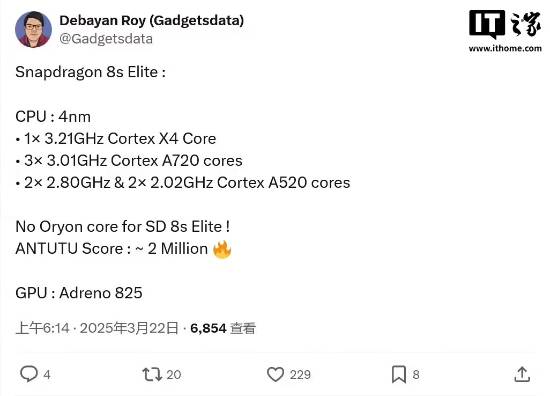The image size is (550, 396).
Task: Click the 6,854 views count
Action: point(208,328)
